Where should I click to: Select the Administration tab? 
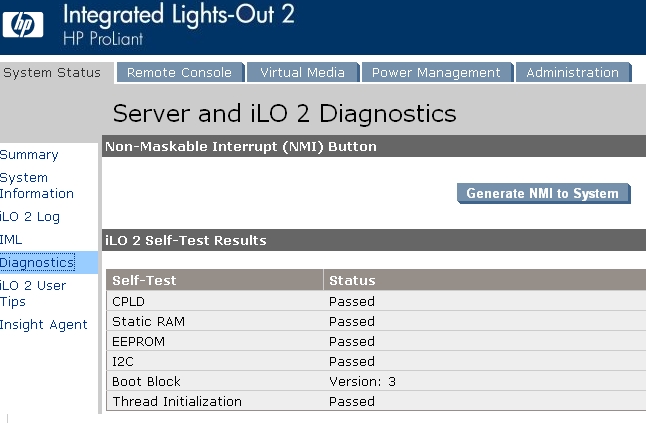coord(573,72)
